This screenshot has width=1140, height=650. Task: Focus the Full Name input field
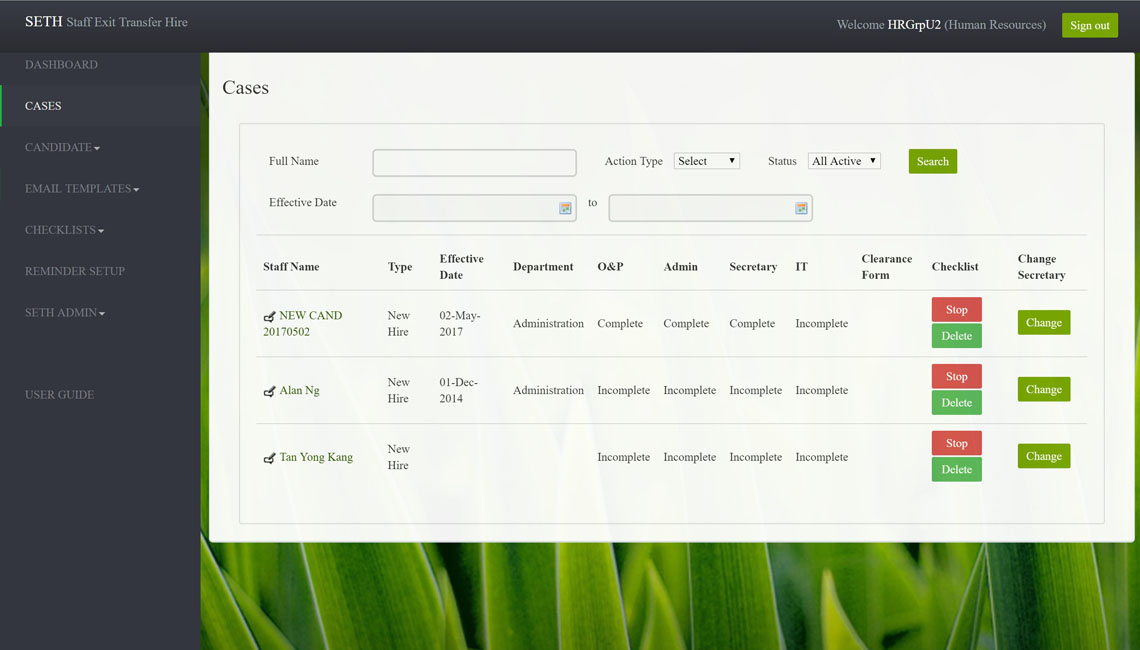pyautogui.click(x=475, y=163)
